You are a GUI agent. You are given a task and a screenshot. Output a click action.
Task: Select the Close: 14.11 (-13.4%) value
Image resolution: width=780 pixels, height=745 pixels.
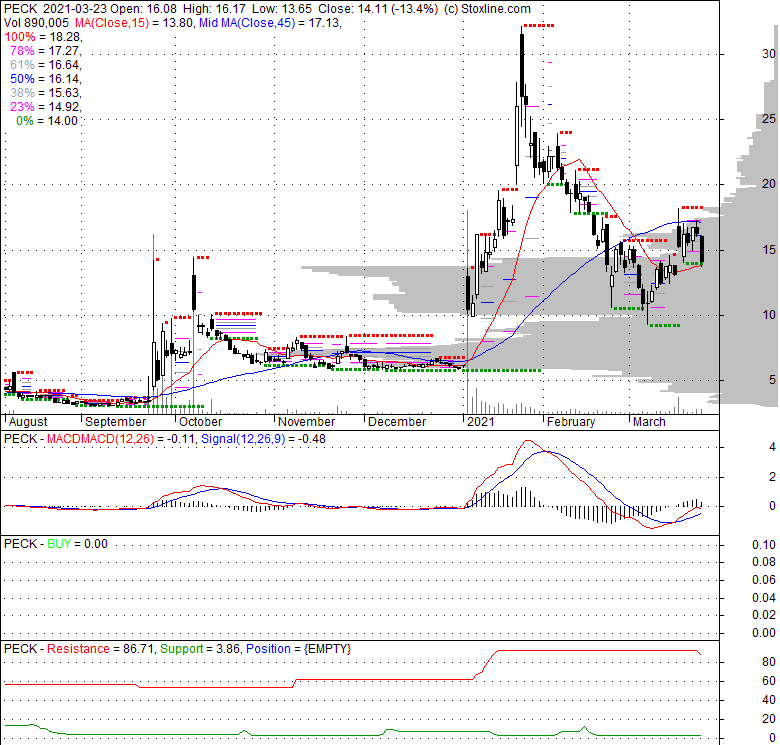pos(378,9)
